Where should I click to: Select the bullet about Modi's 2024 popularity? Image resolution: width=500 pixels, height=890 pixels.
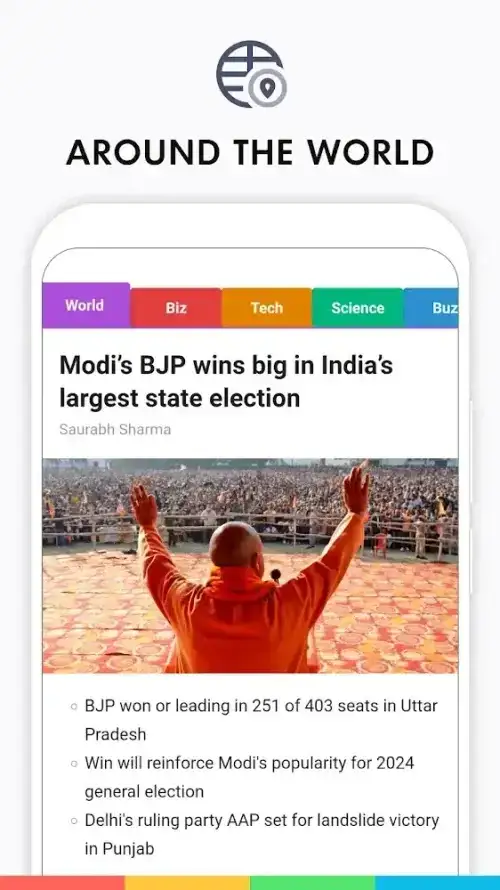click(x=249, y=776)
